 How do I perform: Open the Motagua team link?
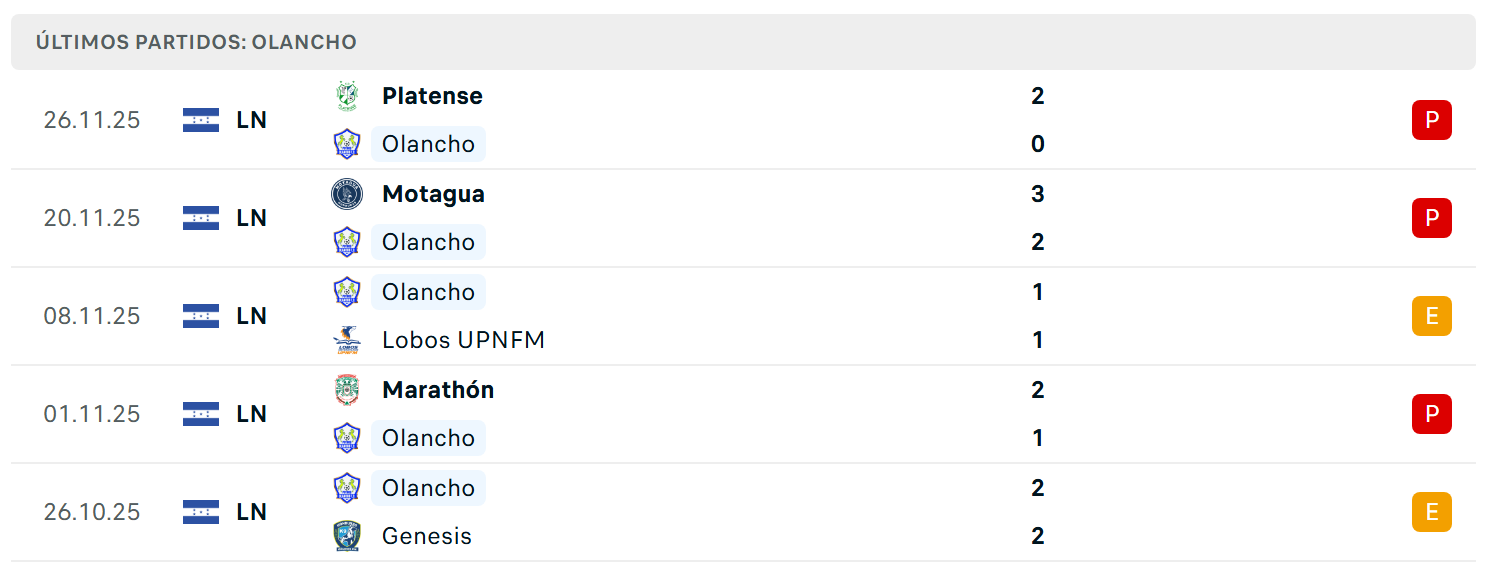click(433, 194)
